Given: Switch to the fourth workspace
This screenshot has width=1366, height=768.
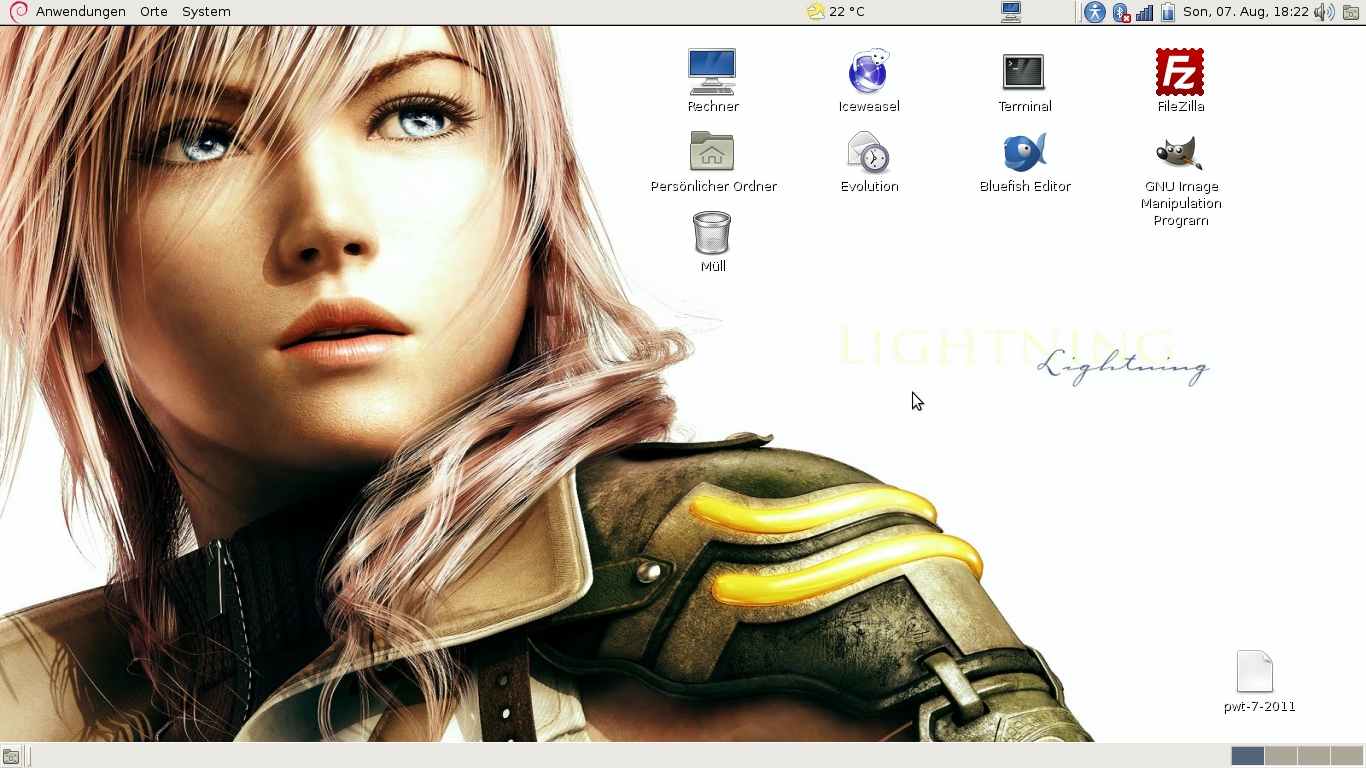Looking at the screenshot, I should pos(1347,756).
